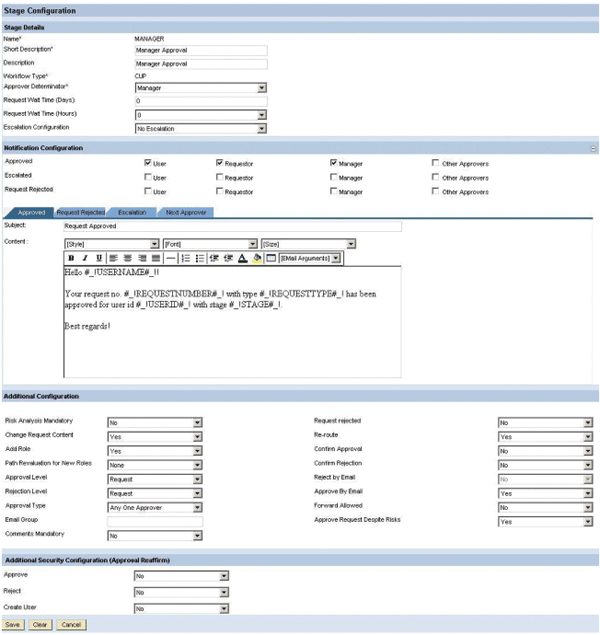Center-align the content text
This screenshot has width=600, height=635.
click(x=128, y=258)
